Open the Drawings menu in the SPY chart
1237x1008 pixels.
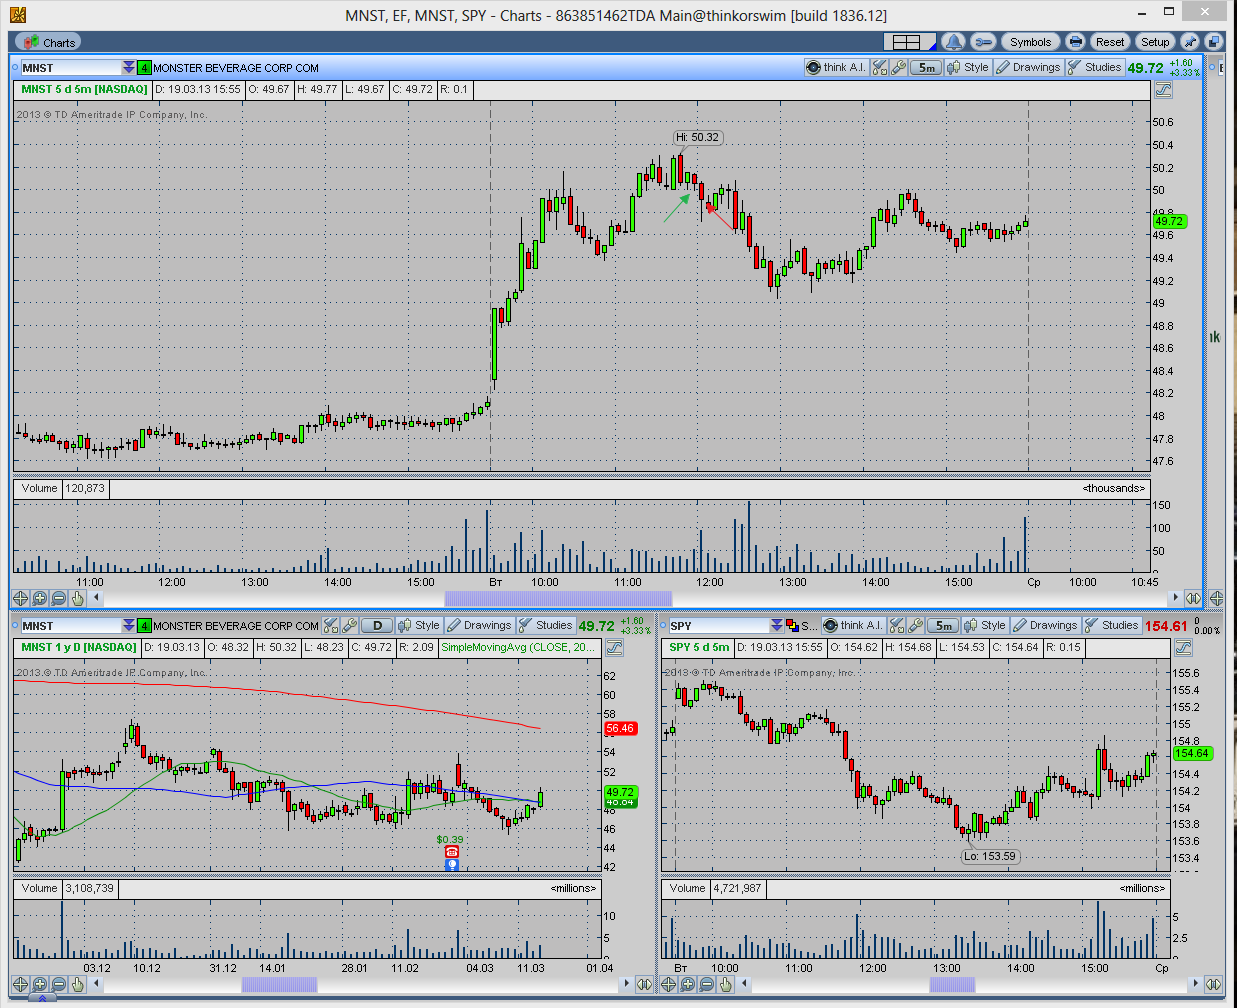(1045, 625)
